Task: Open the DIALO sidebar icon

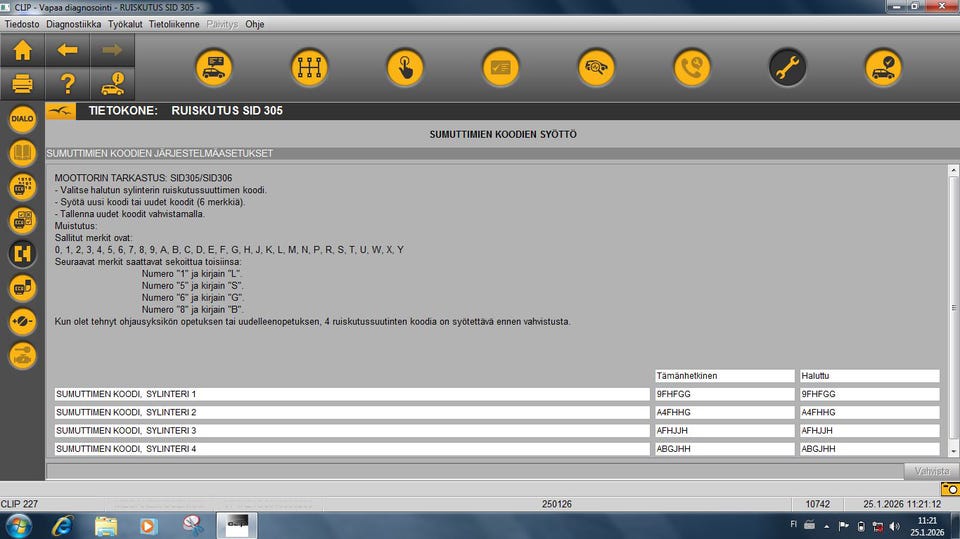Action: (x=22, y=119)
